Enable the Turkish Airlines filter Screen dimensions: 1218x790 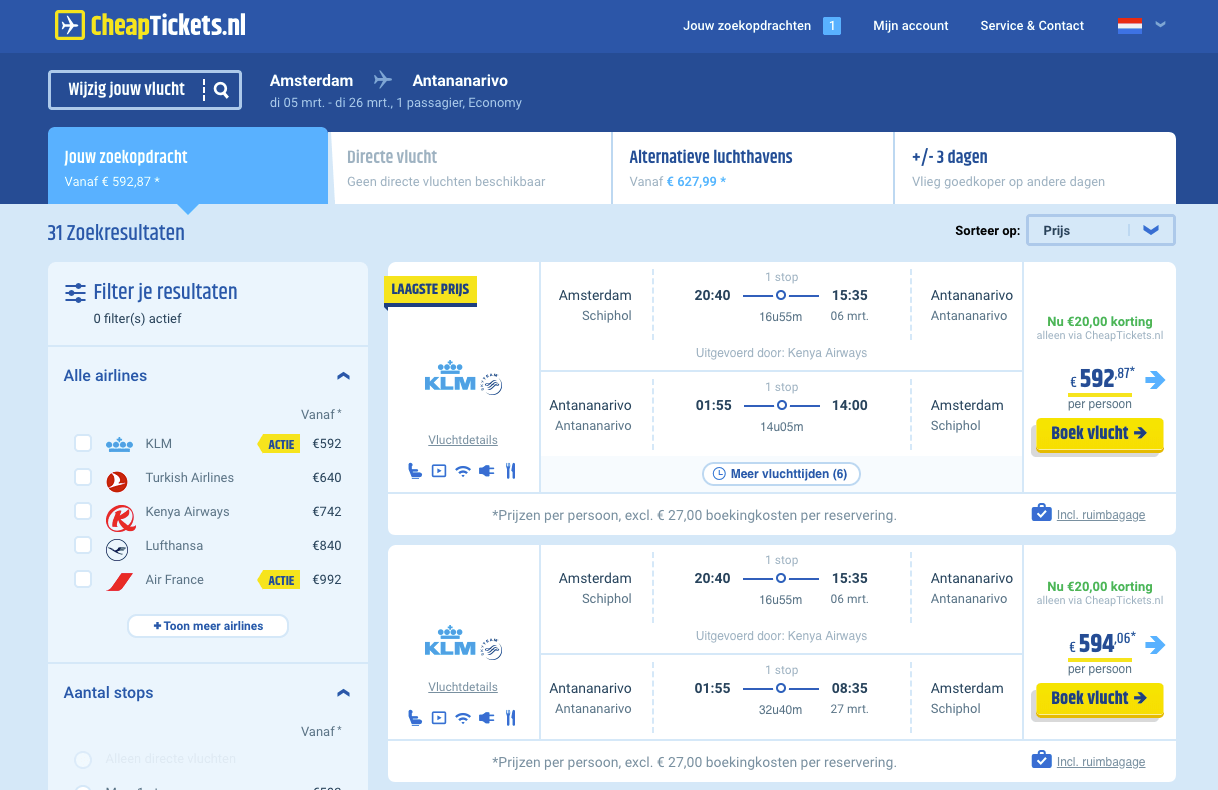coord(85,477)
